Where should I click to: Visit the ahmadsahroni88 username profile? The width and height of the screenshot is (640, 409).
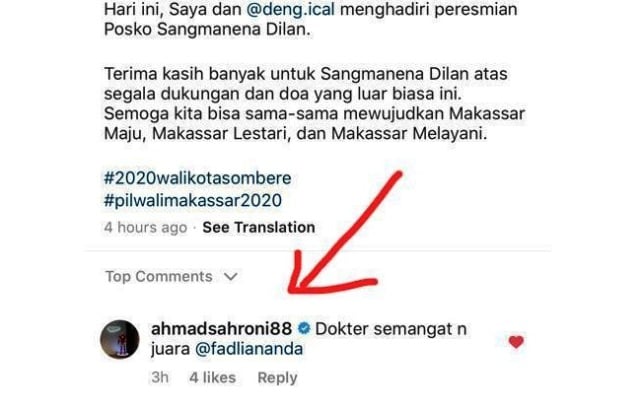tap(222, 329)
